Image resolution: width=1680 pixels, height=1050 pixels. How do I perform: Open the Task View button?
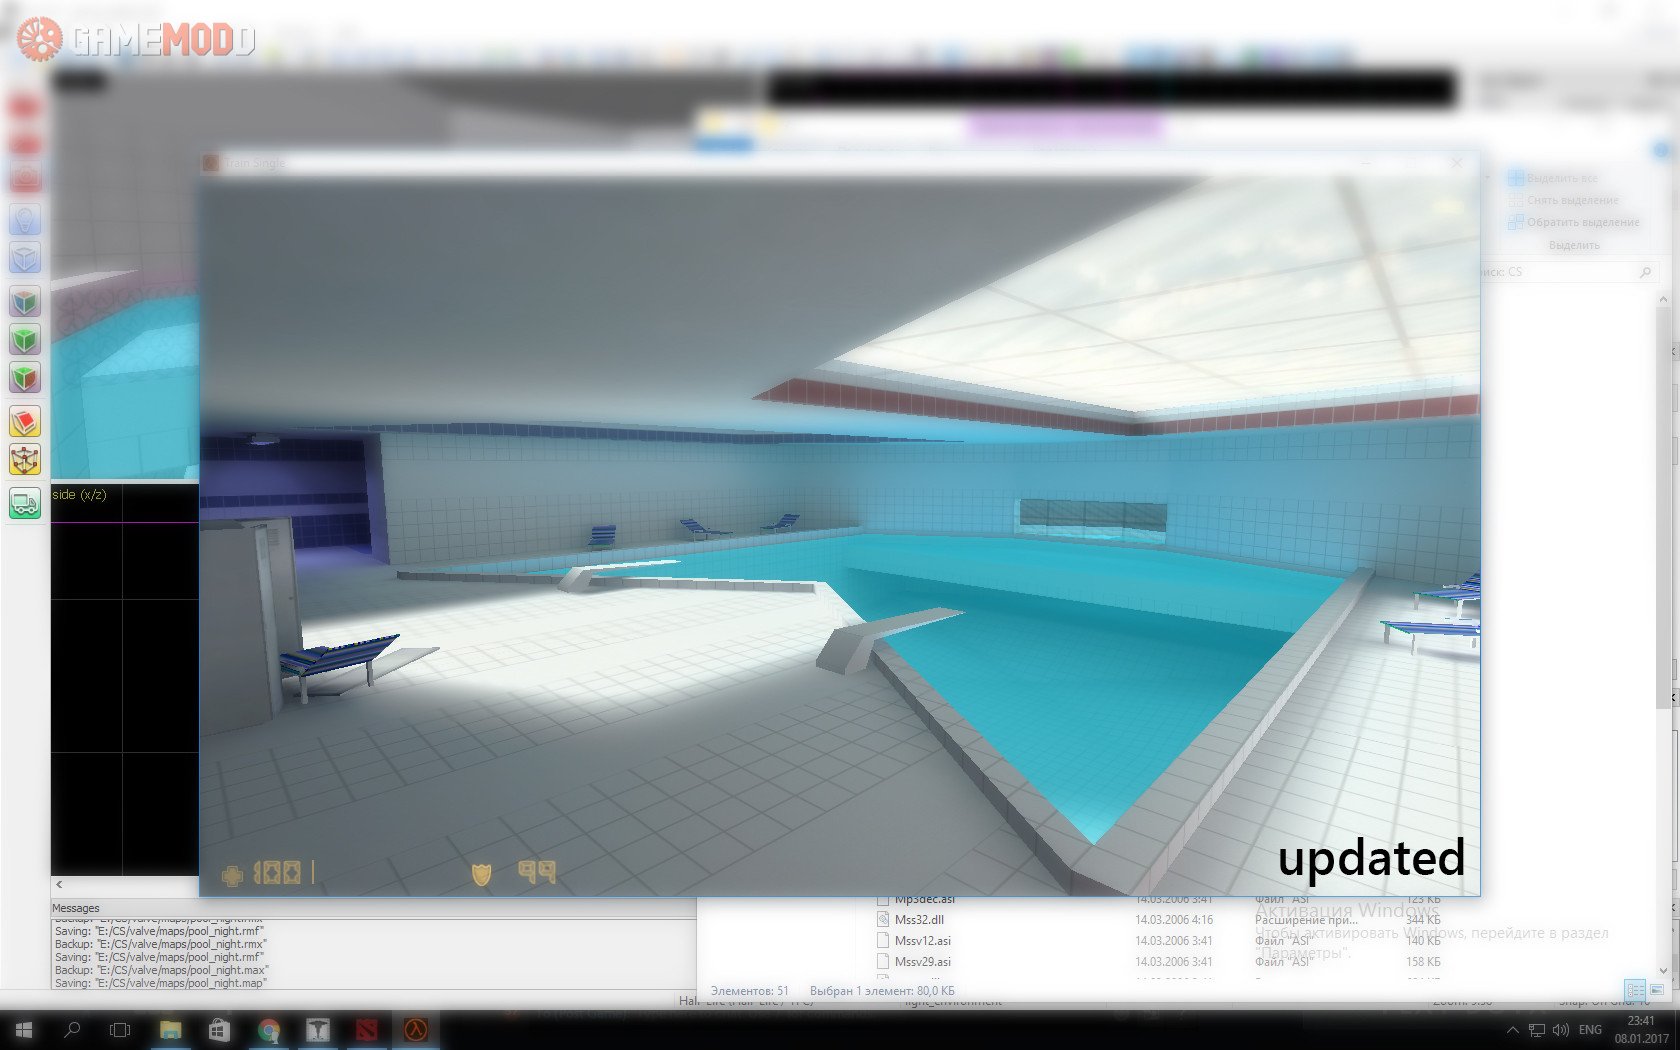(x=120, y=1030)
